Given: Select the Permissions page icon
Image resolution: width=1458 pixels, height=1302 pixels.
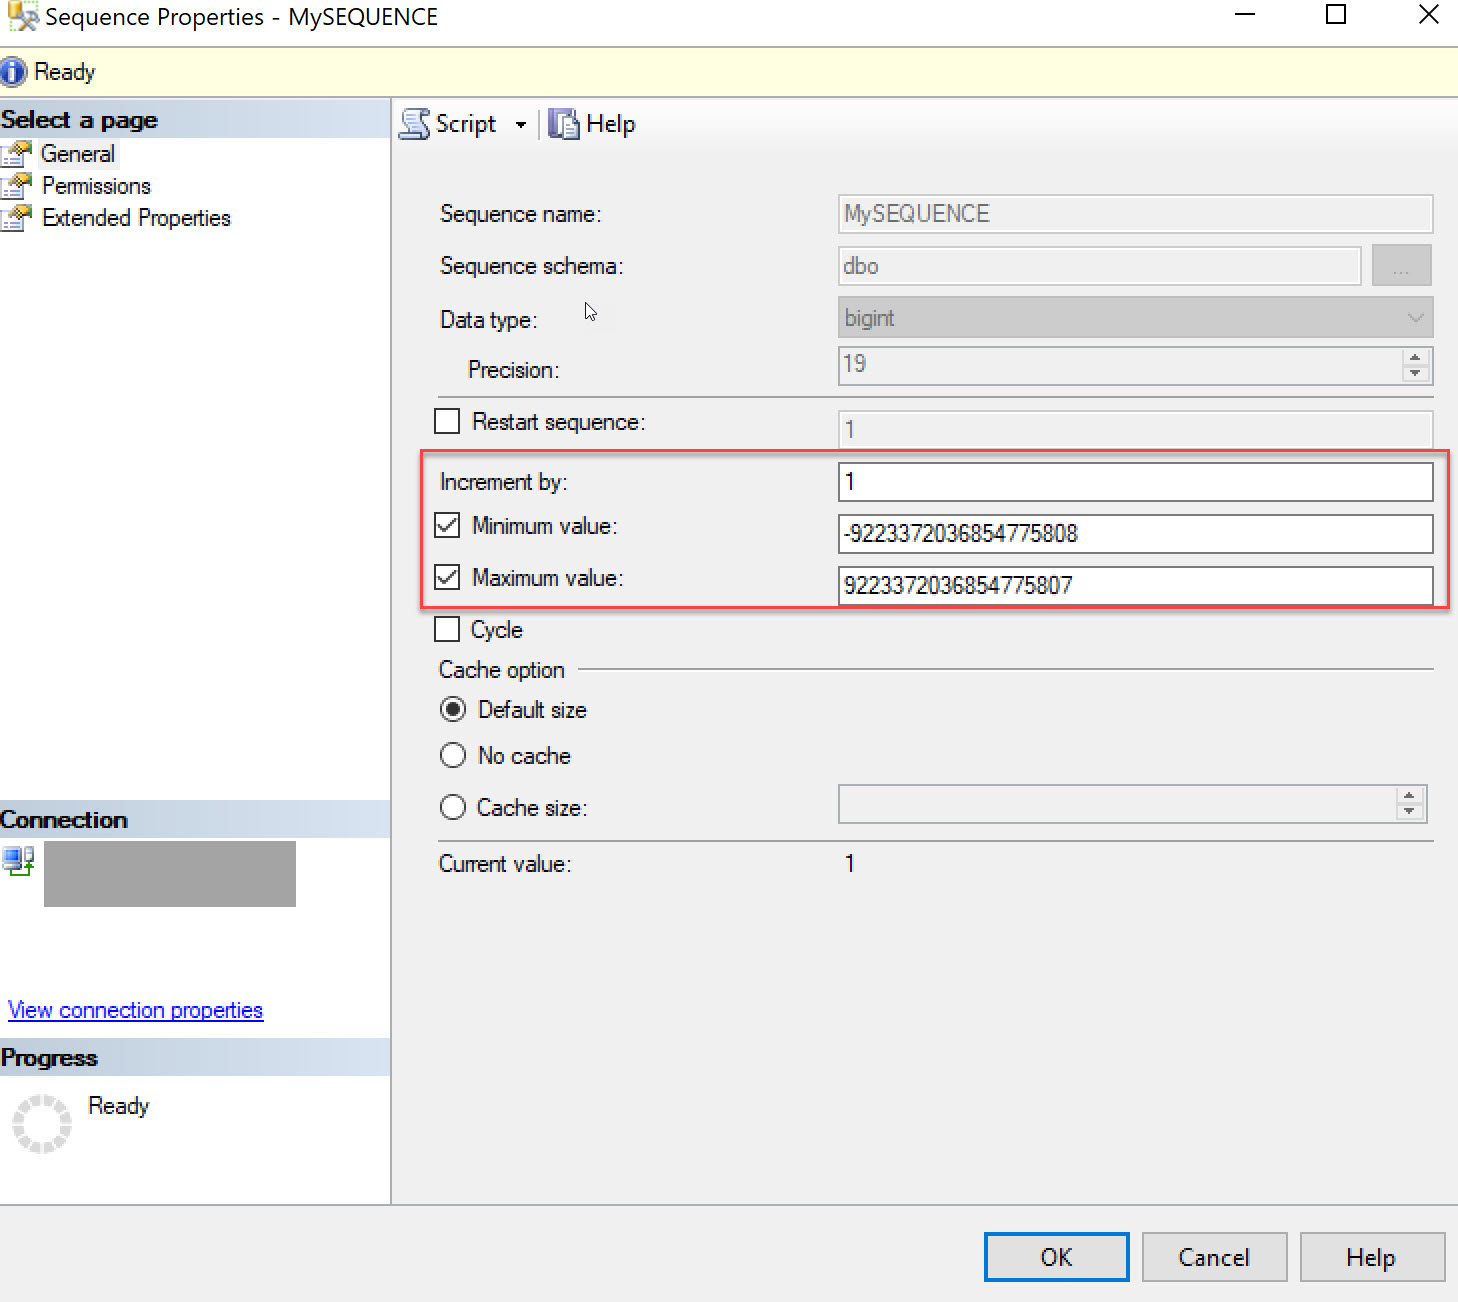Looking at the screenshot, I should point(17,186).
